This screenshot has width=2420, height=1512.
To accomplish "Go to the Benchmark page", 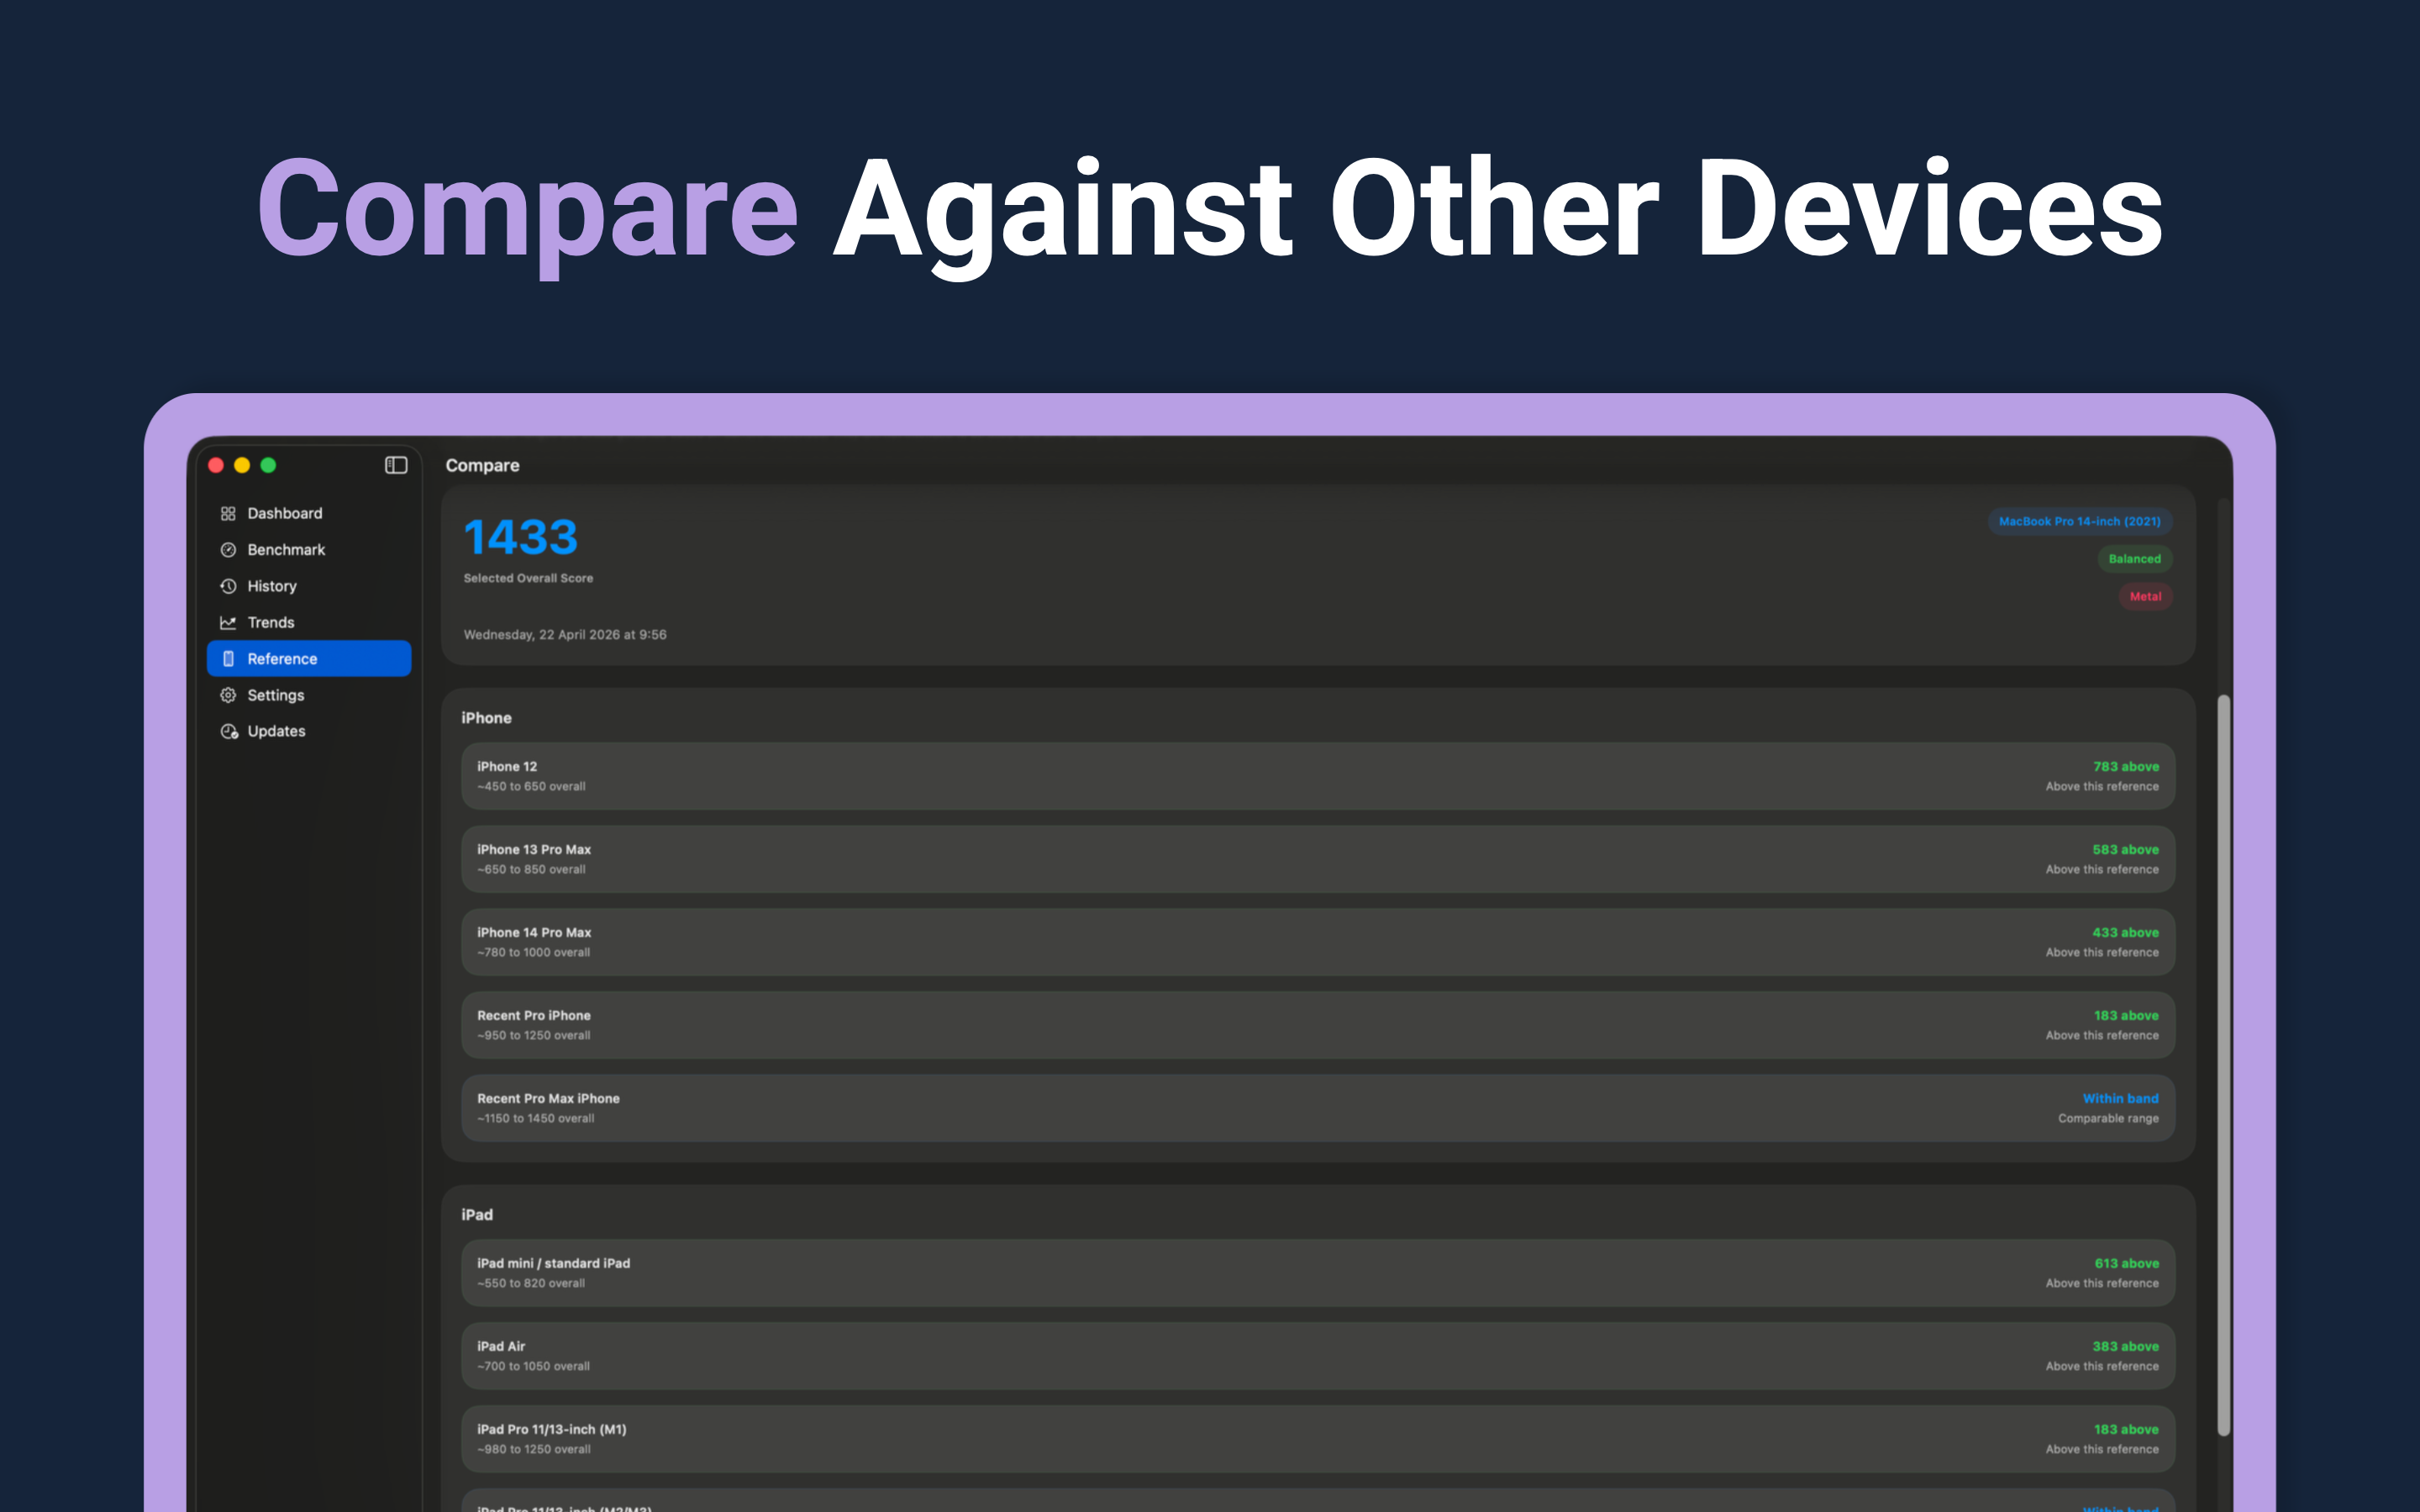I will tap(309, 550).
